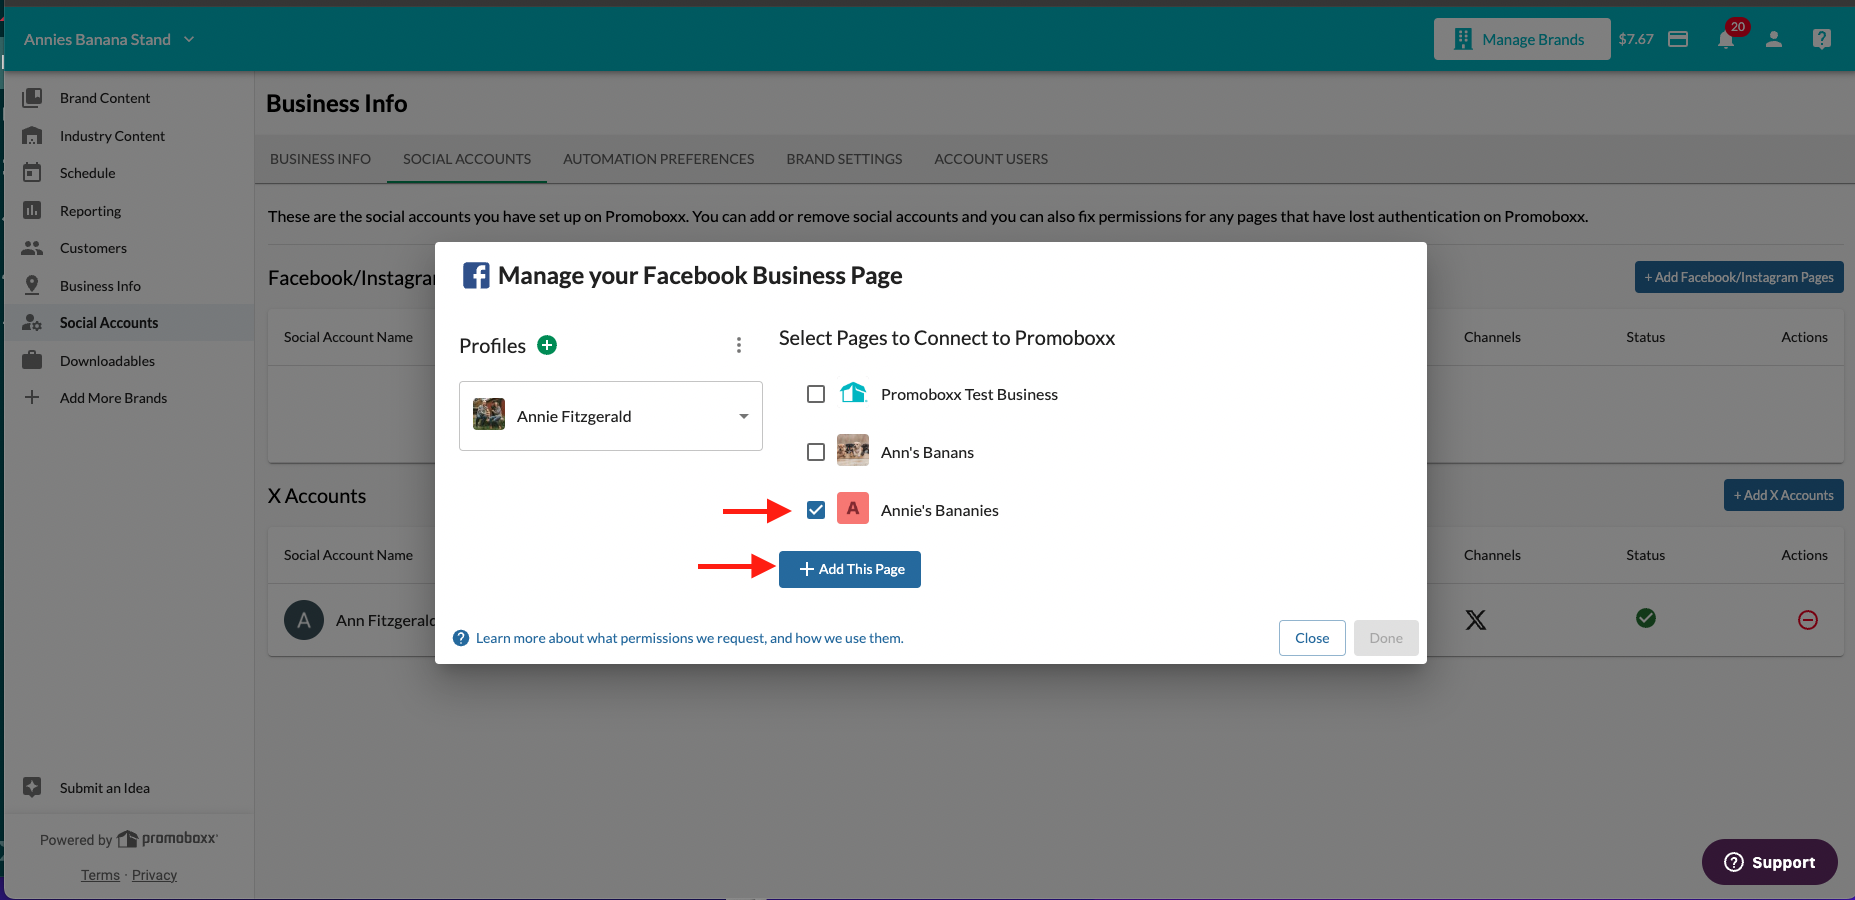
Task: Click the Social Accounts gear-person icon
Action: coord(32,323)
